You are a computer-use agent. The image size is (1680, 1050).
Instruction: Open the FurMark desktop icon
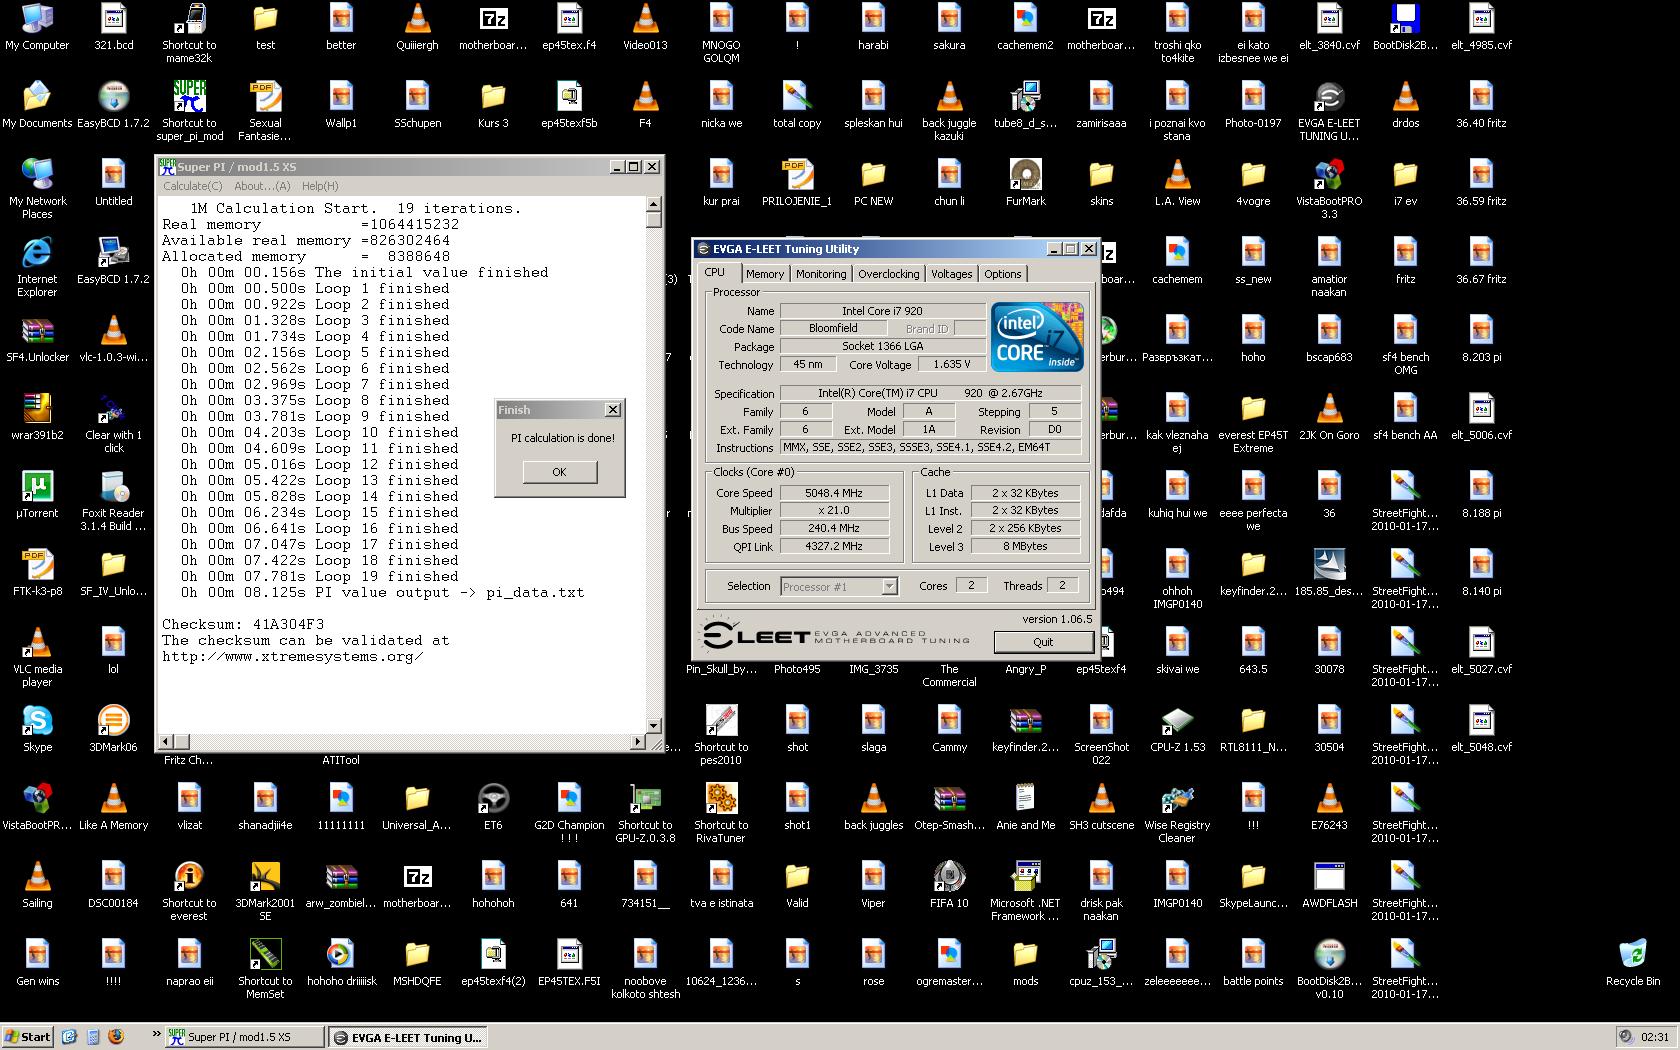1025,183
